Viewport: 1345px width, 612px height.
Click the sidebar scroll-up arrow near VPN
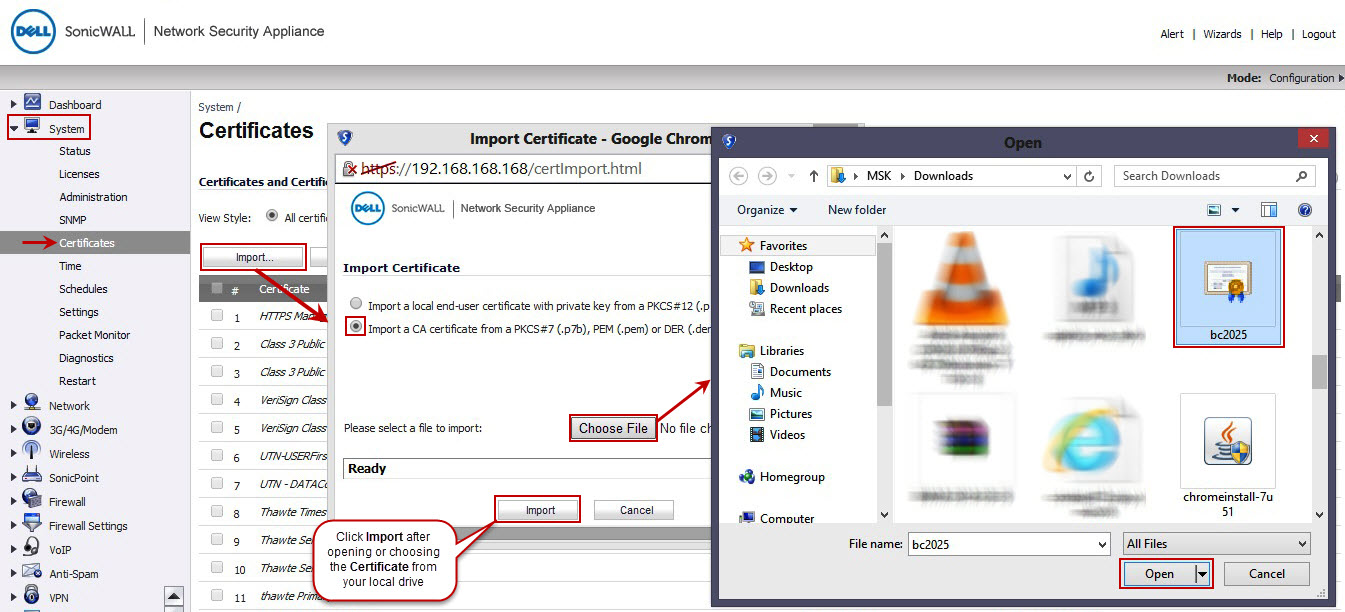[x=174, y=596]
